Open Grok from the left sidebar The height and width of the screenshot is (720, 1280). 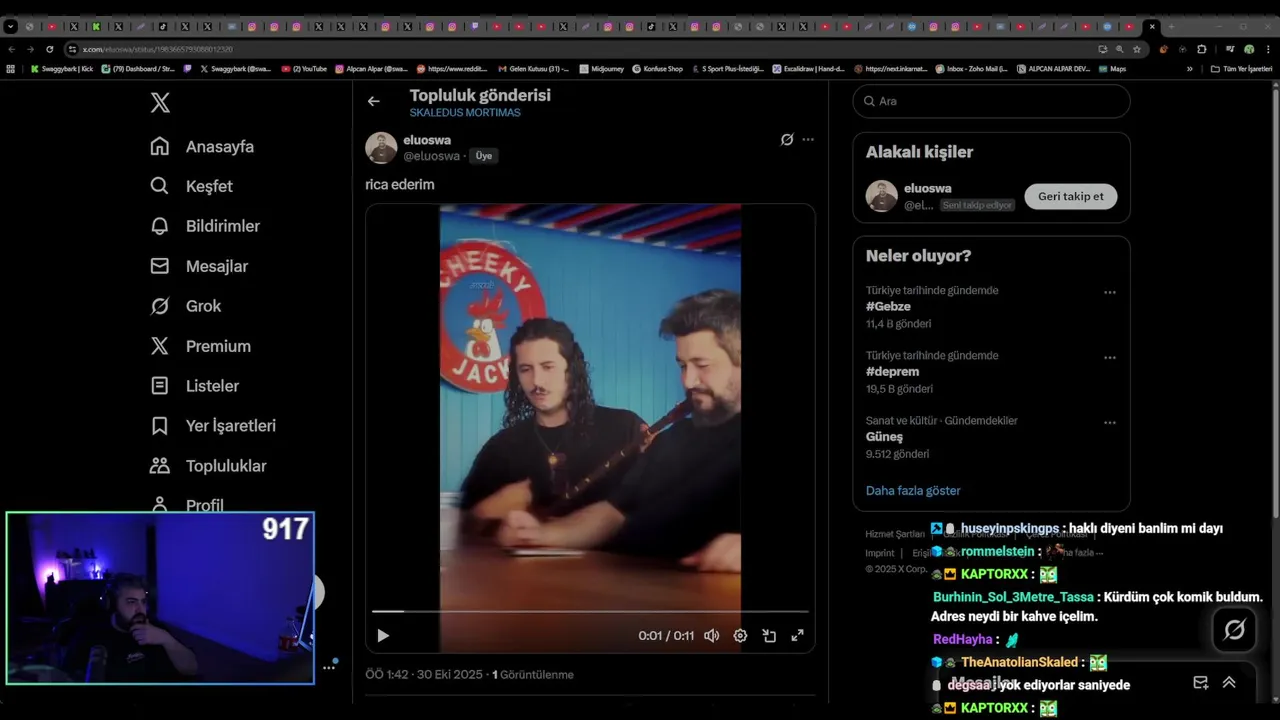[186, 306]
